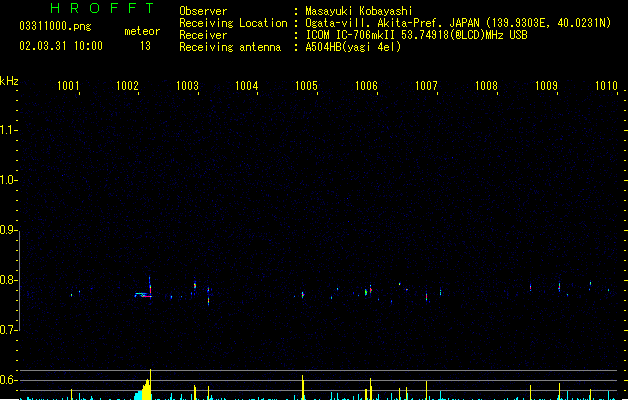Click the 1.1 kHz frequency label
629x400 pixels.
point(7,130)
